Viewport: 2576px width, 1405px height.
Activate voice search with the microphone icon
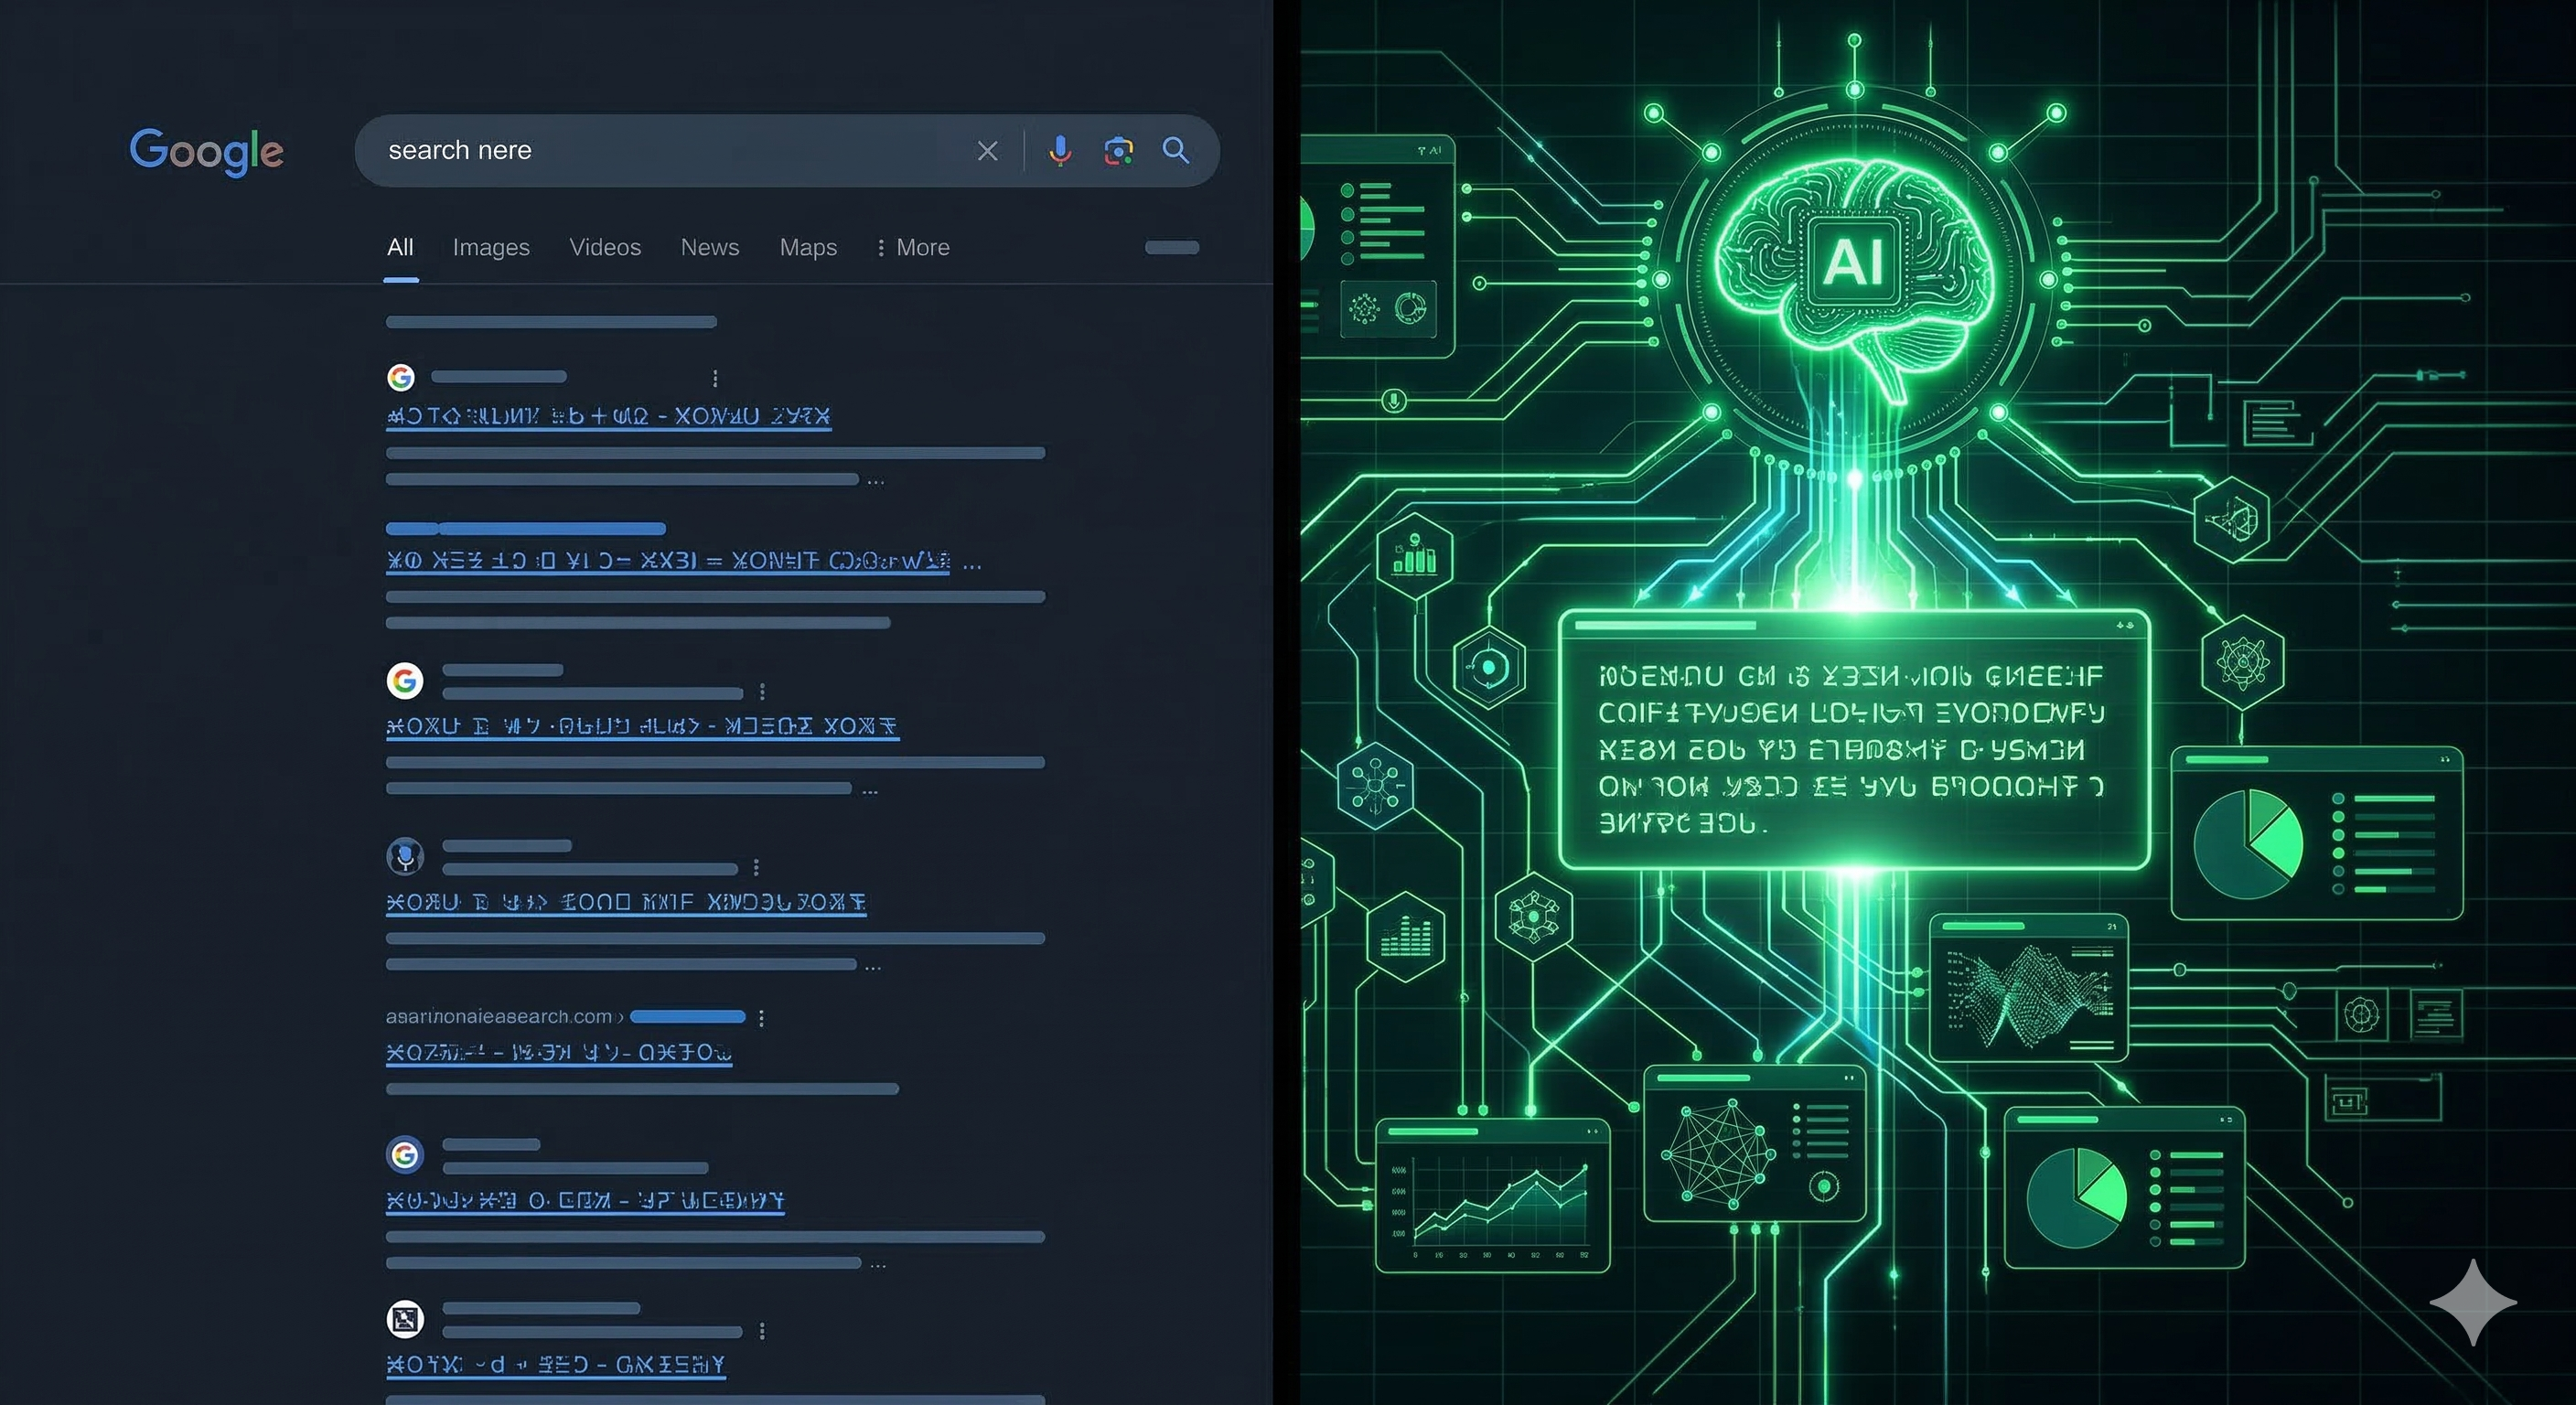click(1059, 151)
